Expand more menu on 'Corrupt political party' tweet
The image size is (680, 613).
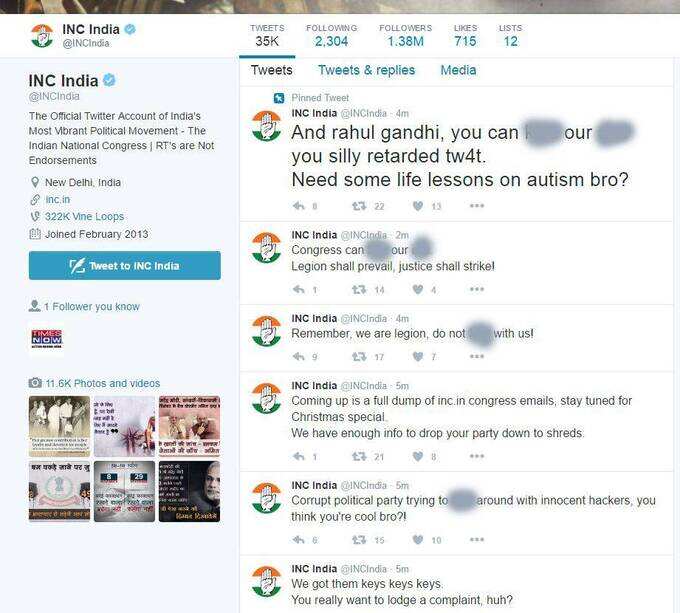point(477,539)
